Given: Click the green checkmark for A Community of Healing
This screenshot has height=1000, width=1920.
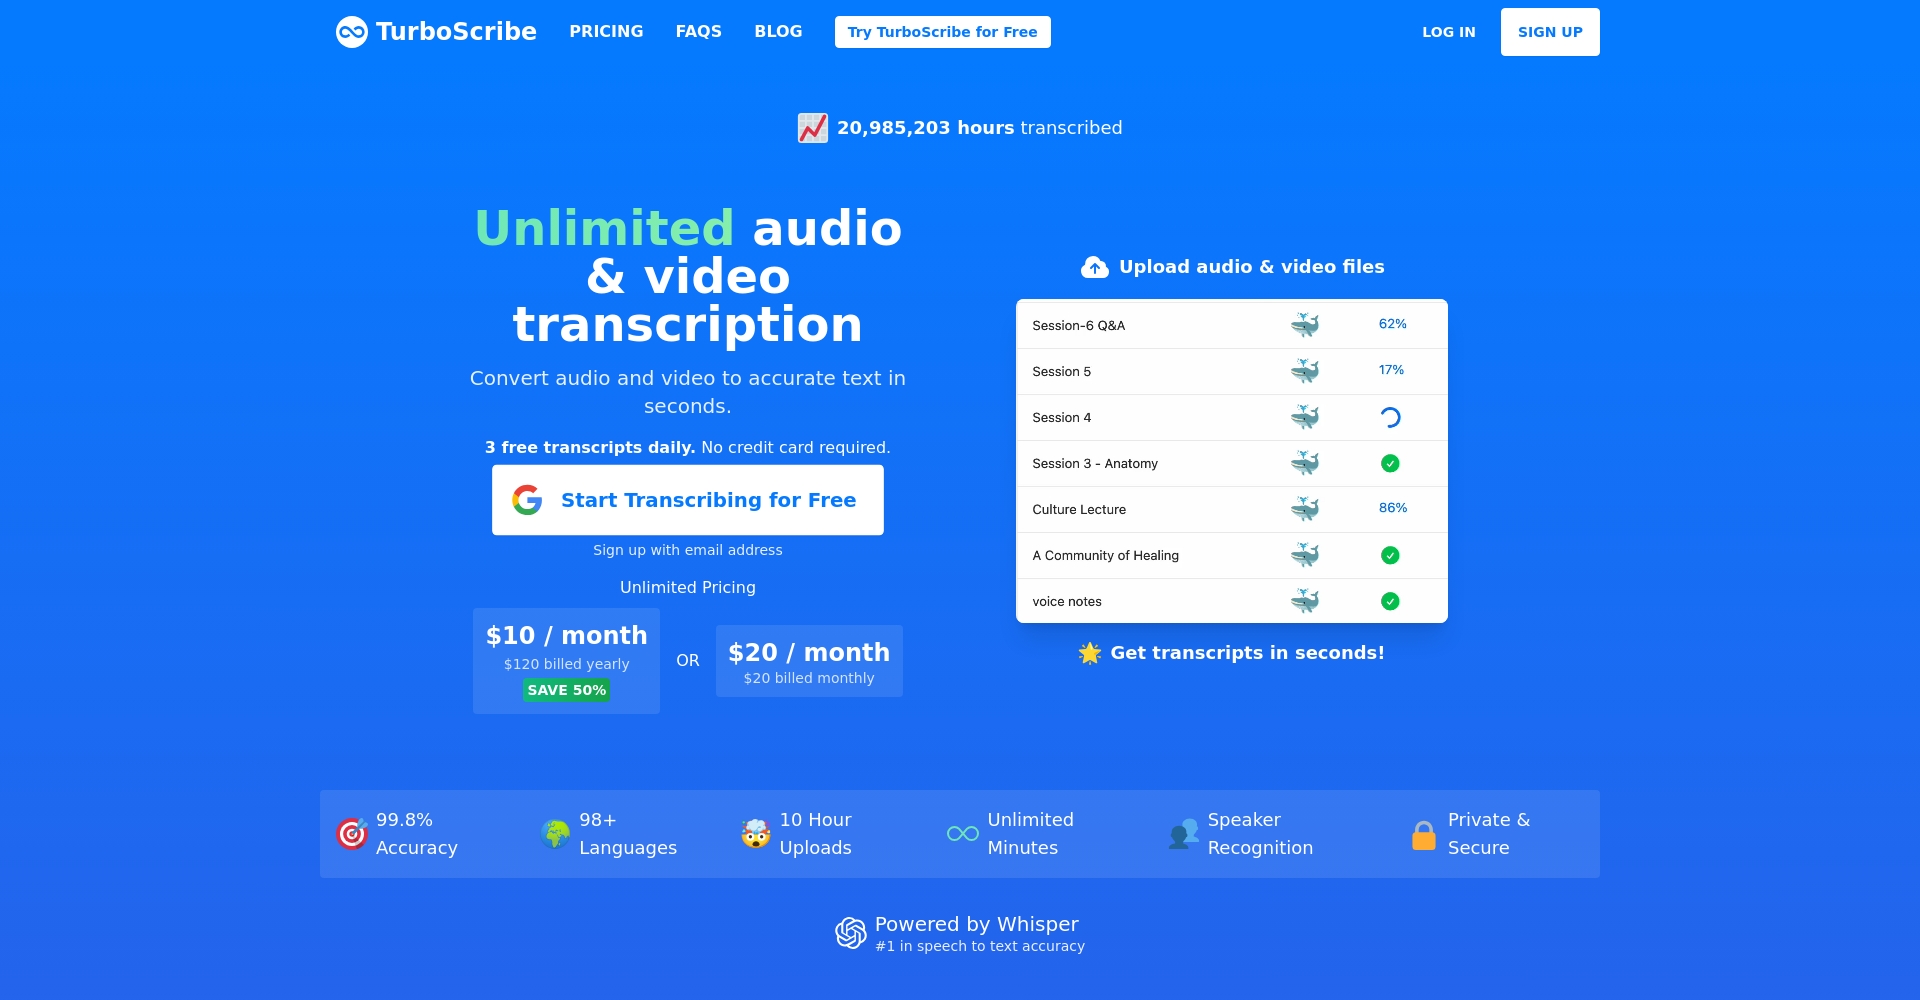Looking at the screenshot, I should 1390,555.
